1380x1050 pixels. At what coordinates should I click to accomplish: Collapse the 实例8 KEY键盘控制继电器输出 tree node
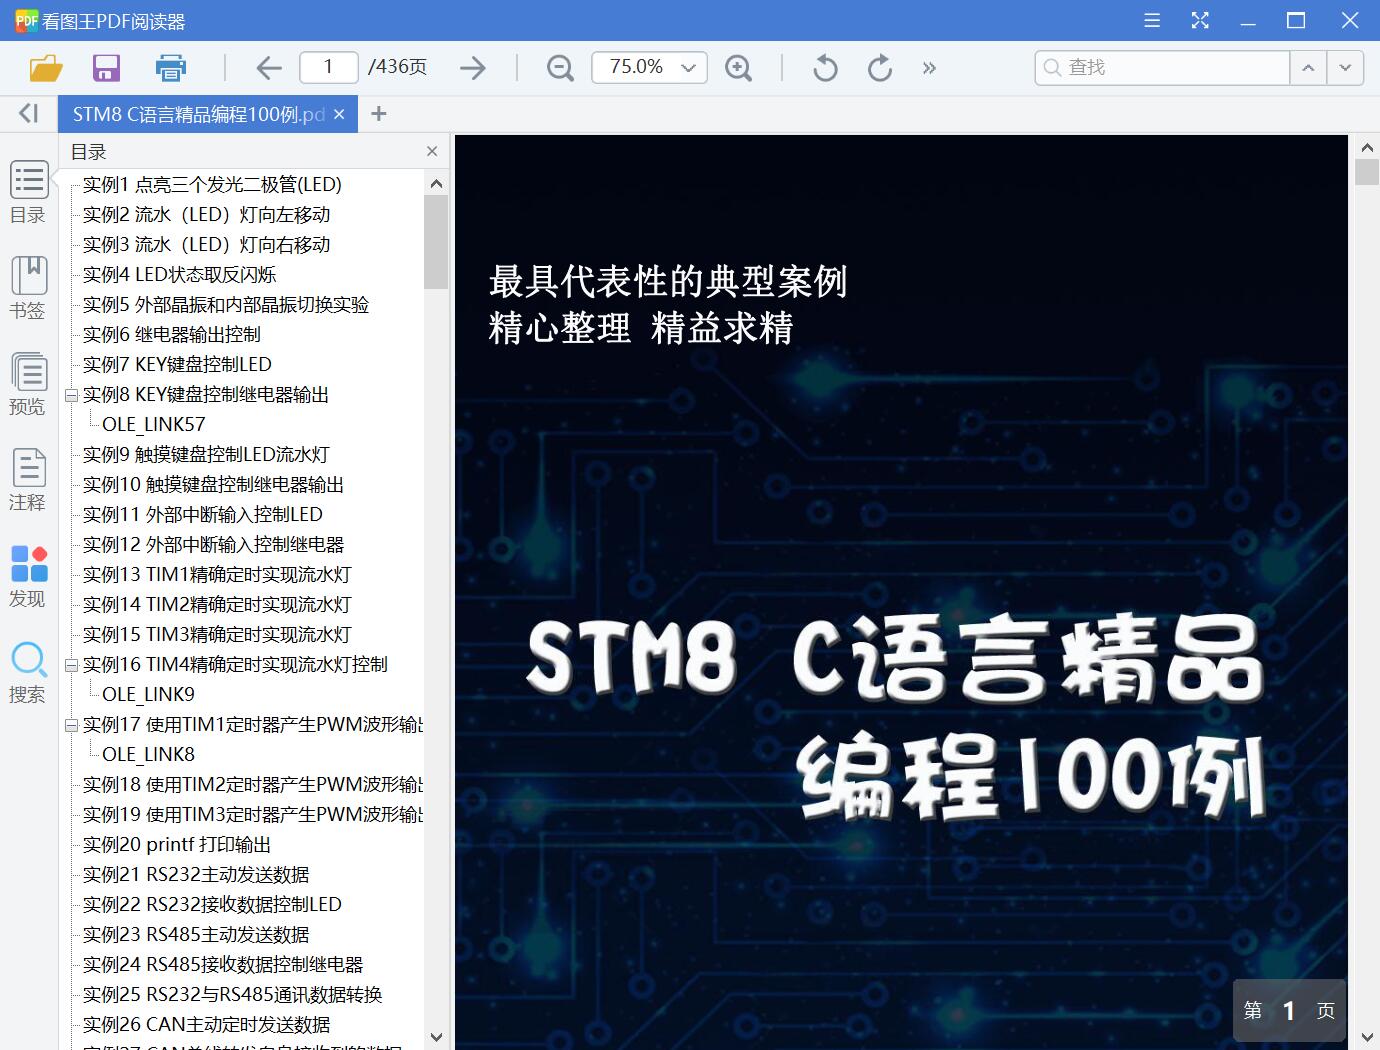pyautogui.click(x=70, y=394)
